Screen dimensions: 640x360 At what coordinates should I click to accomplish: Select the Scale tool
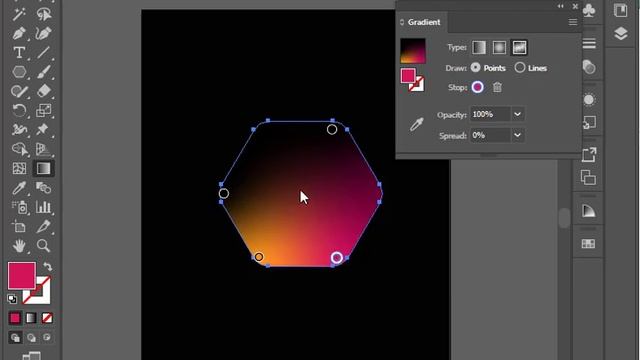coord(43,110)
